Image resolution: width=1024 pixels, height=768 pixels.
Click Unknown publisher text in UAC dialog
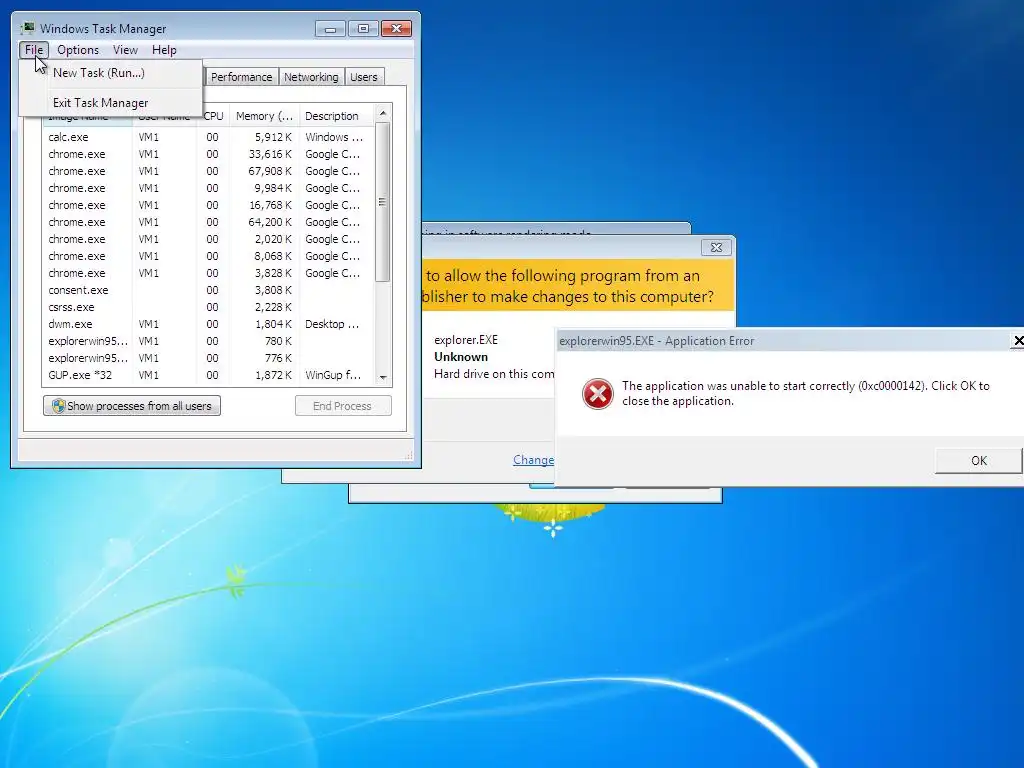point(460,357)
